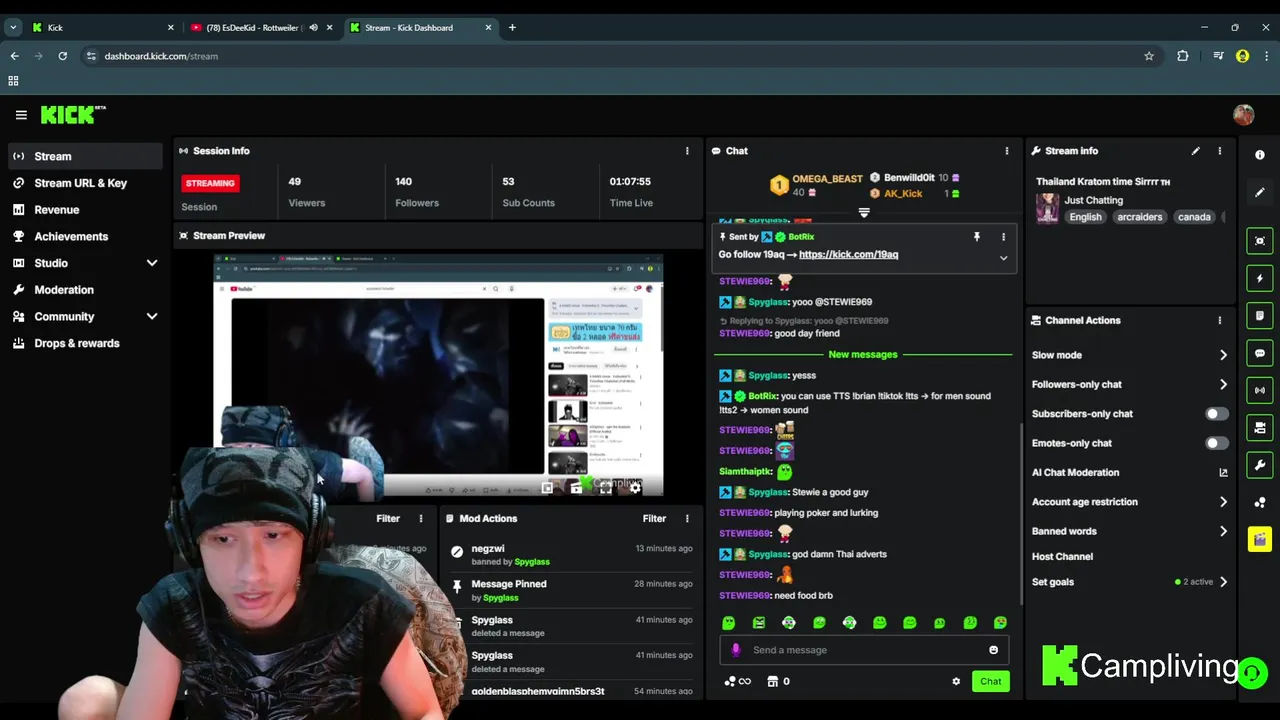Open the profile avatar menu
The image size is (1280, 720).
tap(1243, 115)
